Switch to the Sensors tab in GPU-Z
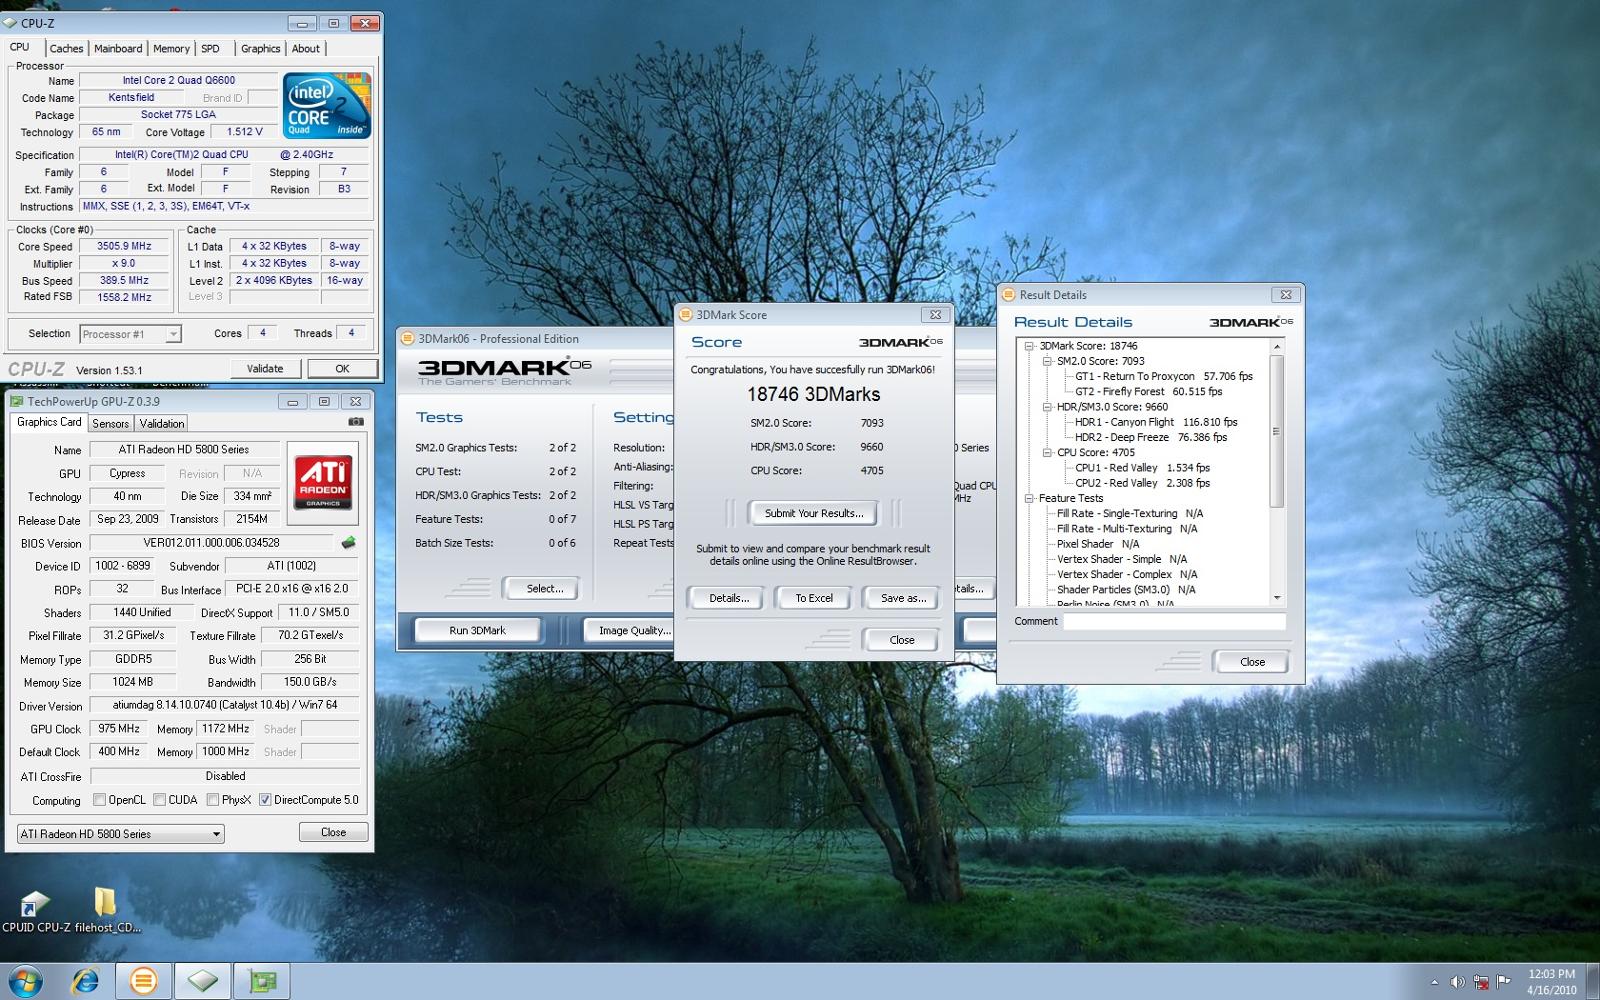Screen dimensions: 1600x1000 (x=110, y=424)
